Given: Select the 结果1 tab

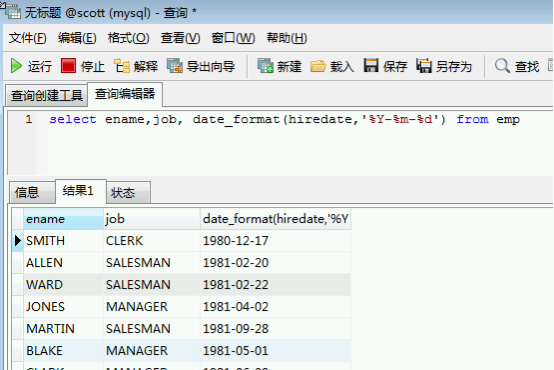Looking at the screenshot, I should tap(81, 191).
